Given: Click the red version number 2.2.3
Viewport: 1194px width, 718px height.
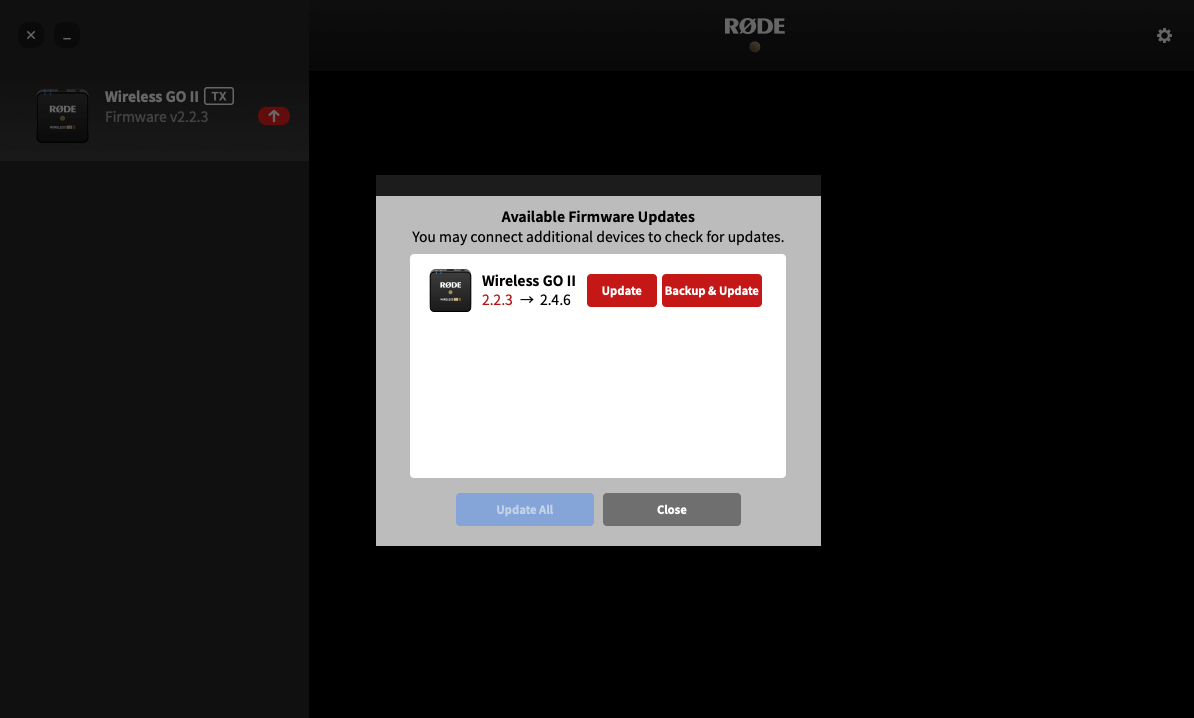Looking at the screenshot, I should [x=497, y=299].
